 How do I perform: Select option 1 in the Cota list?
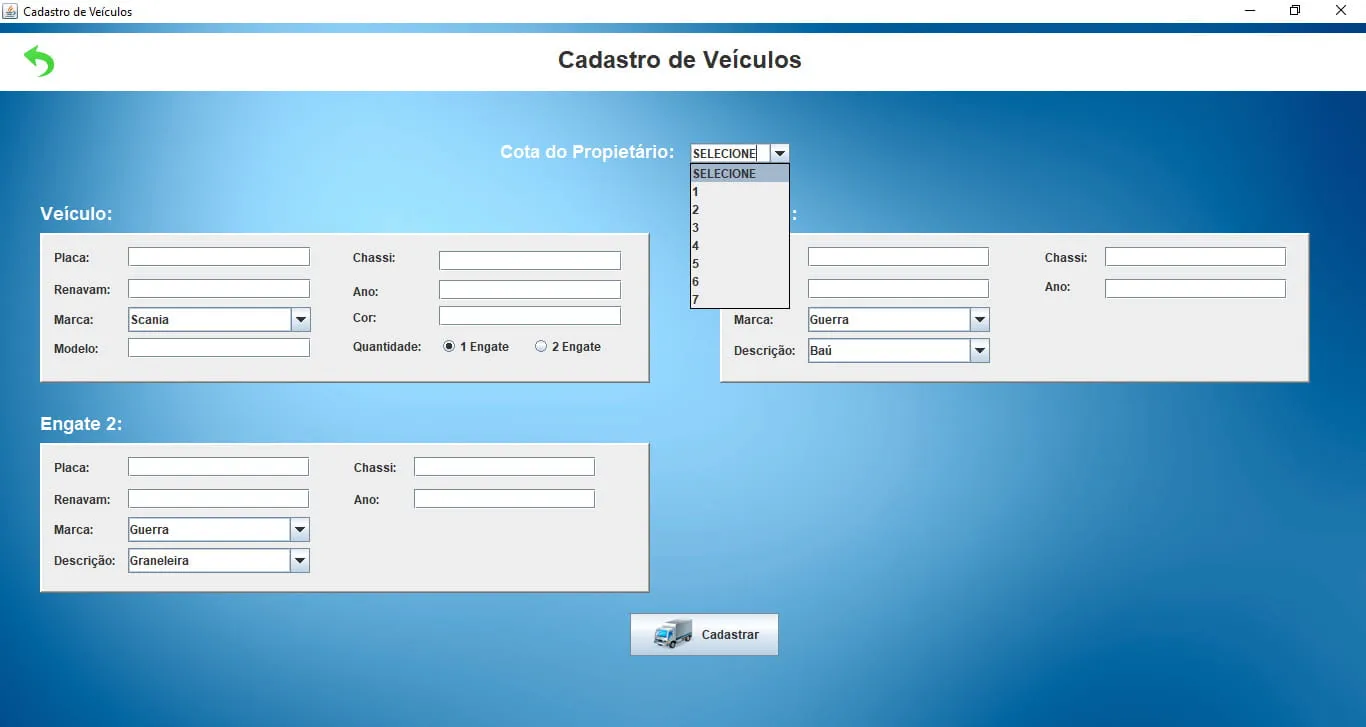pyautogui.click(x=740, y=192)
